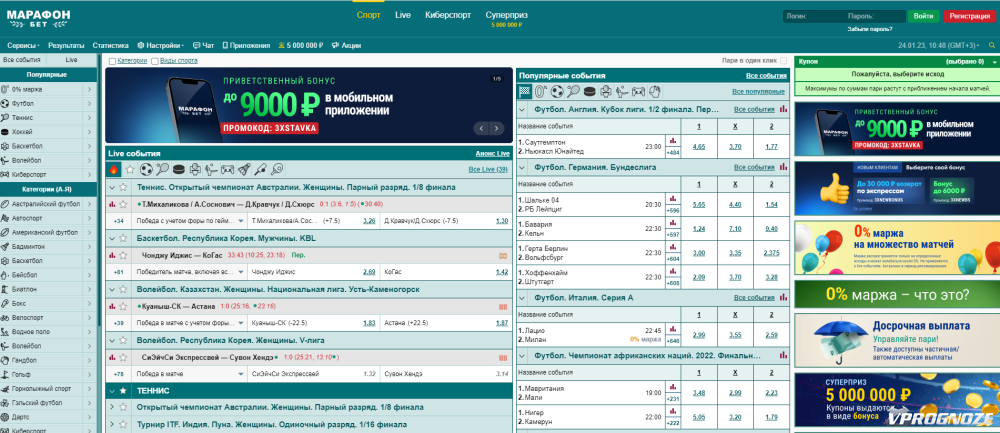Viewport: 1000px width, 433px height.
Task: Open the Настройки dropdown menu
Action: click(x=161, y=46)
